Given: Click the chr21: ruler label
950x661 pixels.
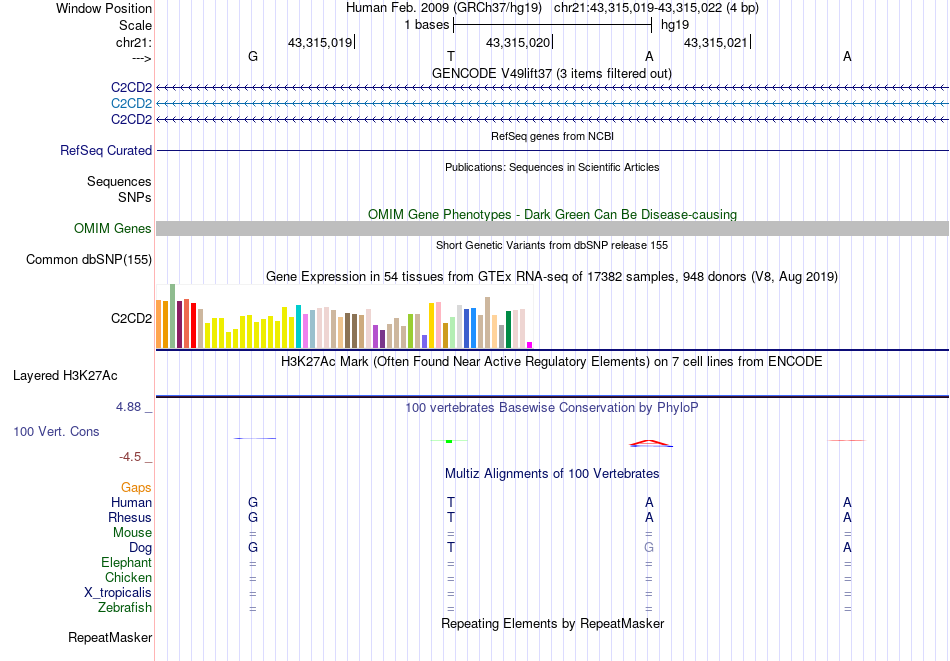Looking at the screenshot, I should pyautogui.click(x=133, y=42).
